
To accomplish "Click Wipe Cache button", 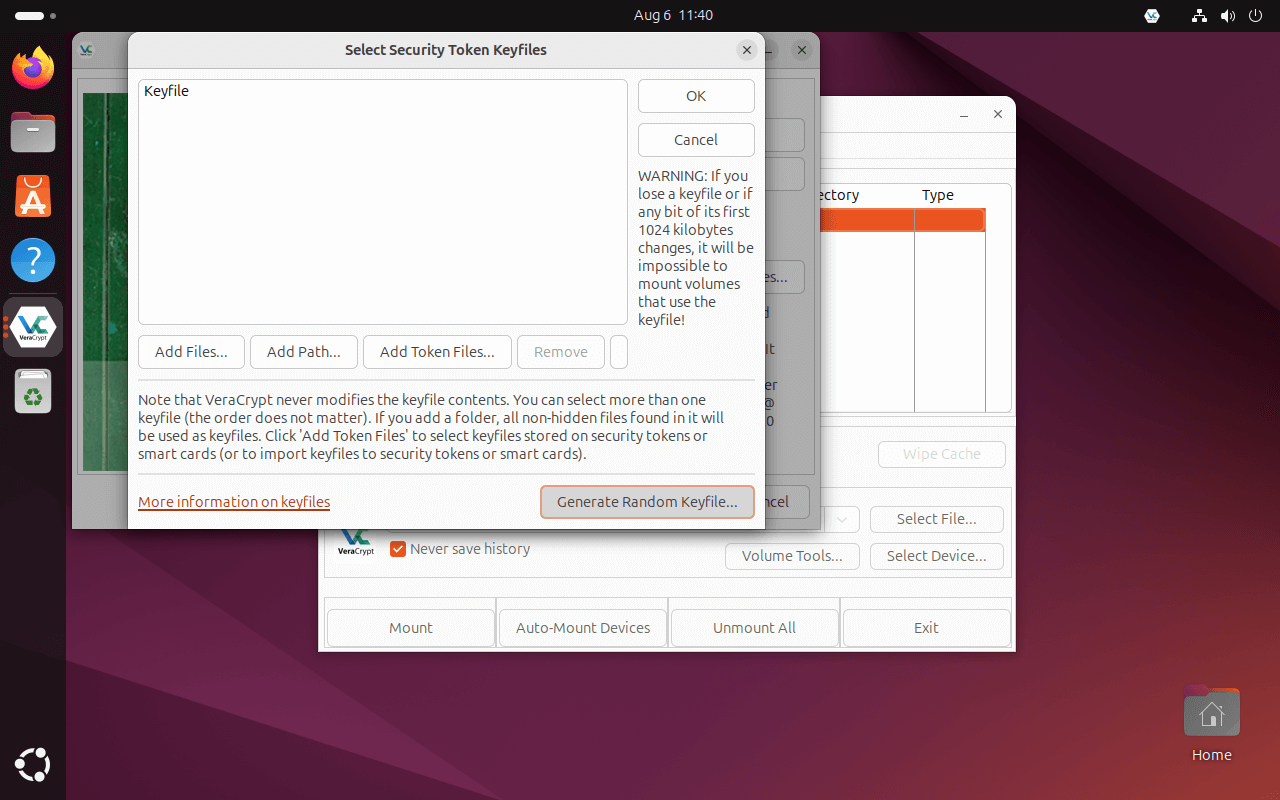I will pos(942,454).
